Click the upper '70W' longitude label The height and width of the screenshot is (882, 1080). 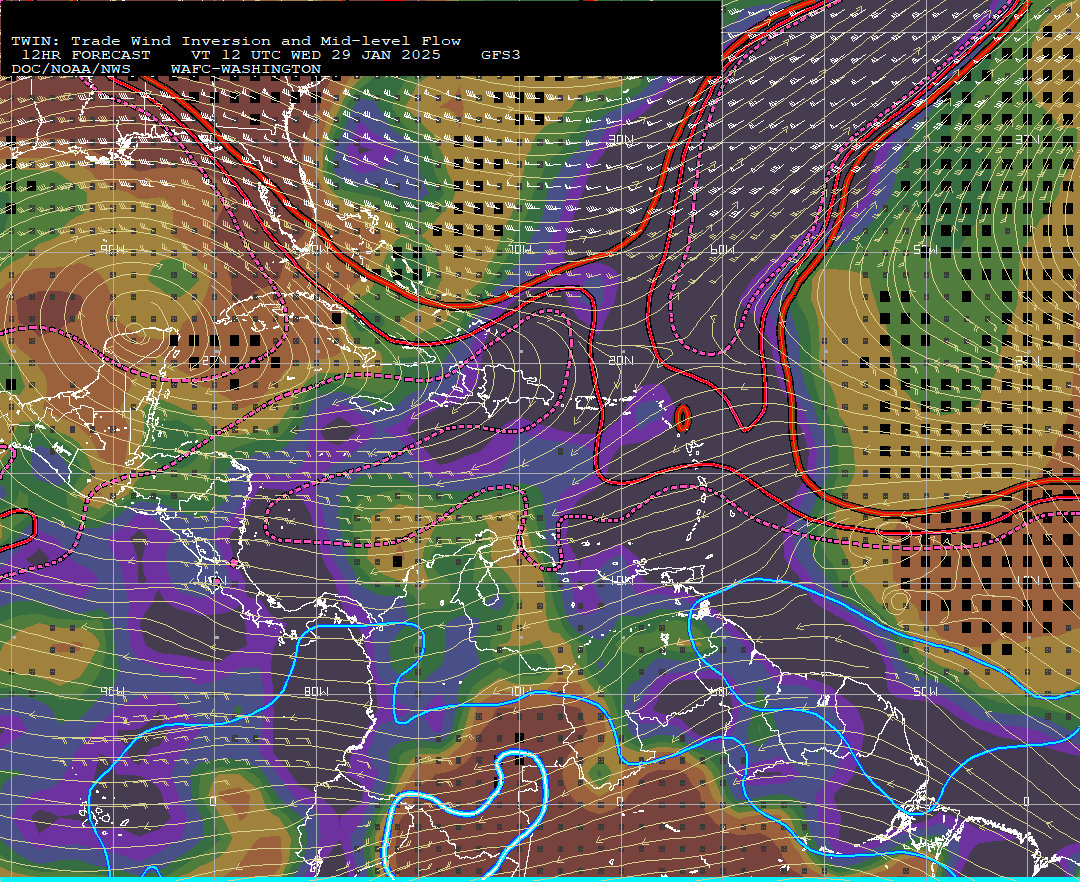(521, 249)
